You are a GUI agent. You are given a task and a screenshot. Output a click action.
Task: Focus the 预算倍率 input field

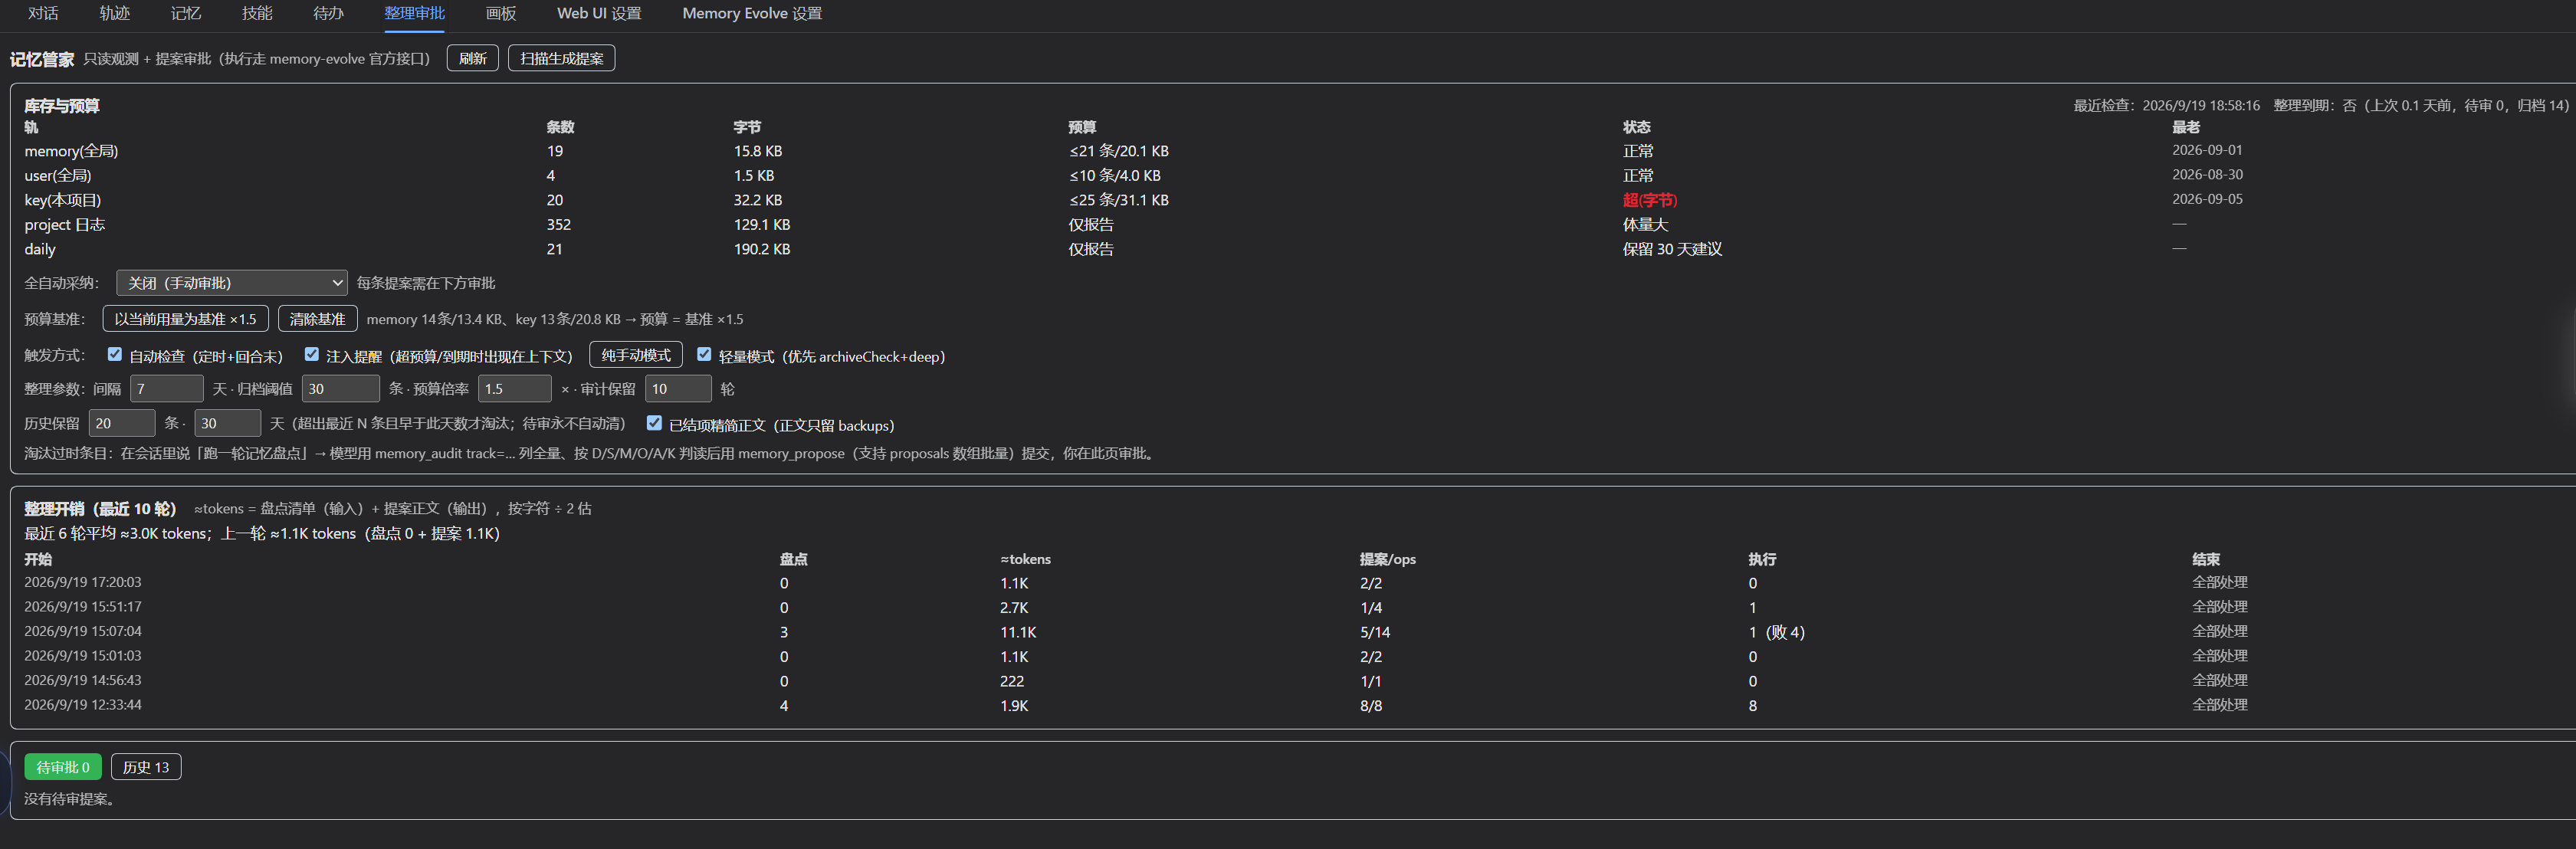click(515, 389)
